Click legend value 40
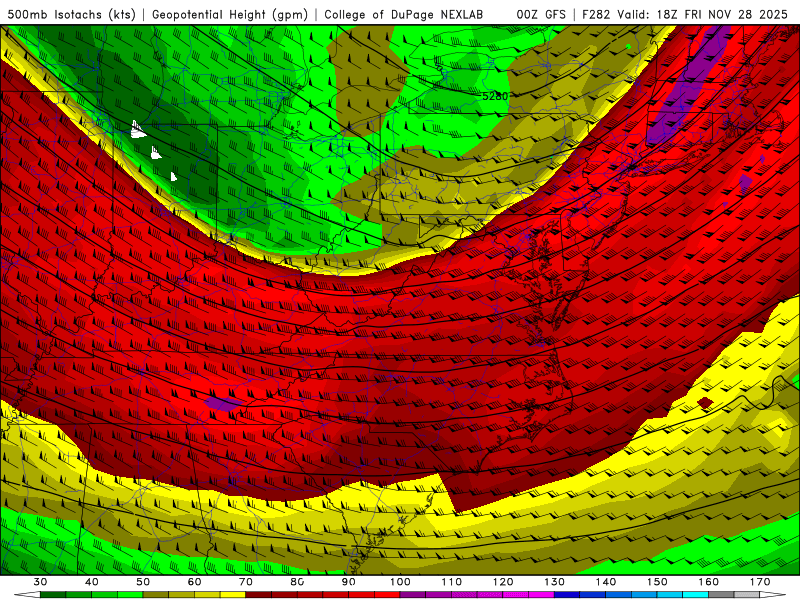This screenshot has width=800, height=600. click(x=91, y=582)
